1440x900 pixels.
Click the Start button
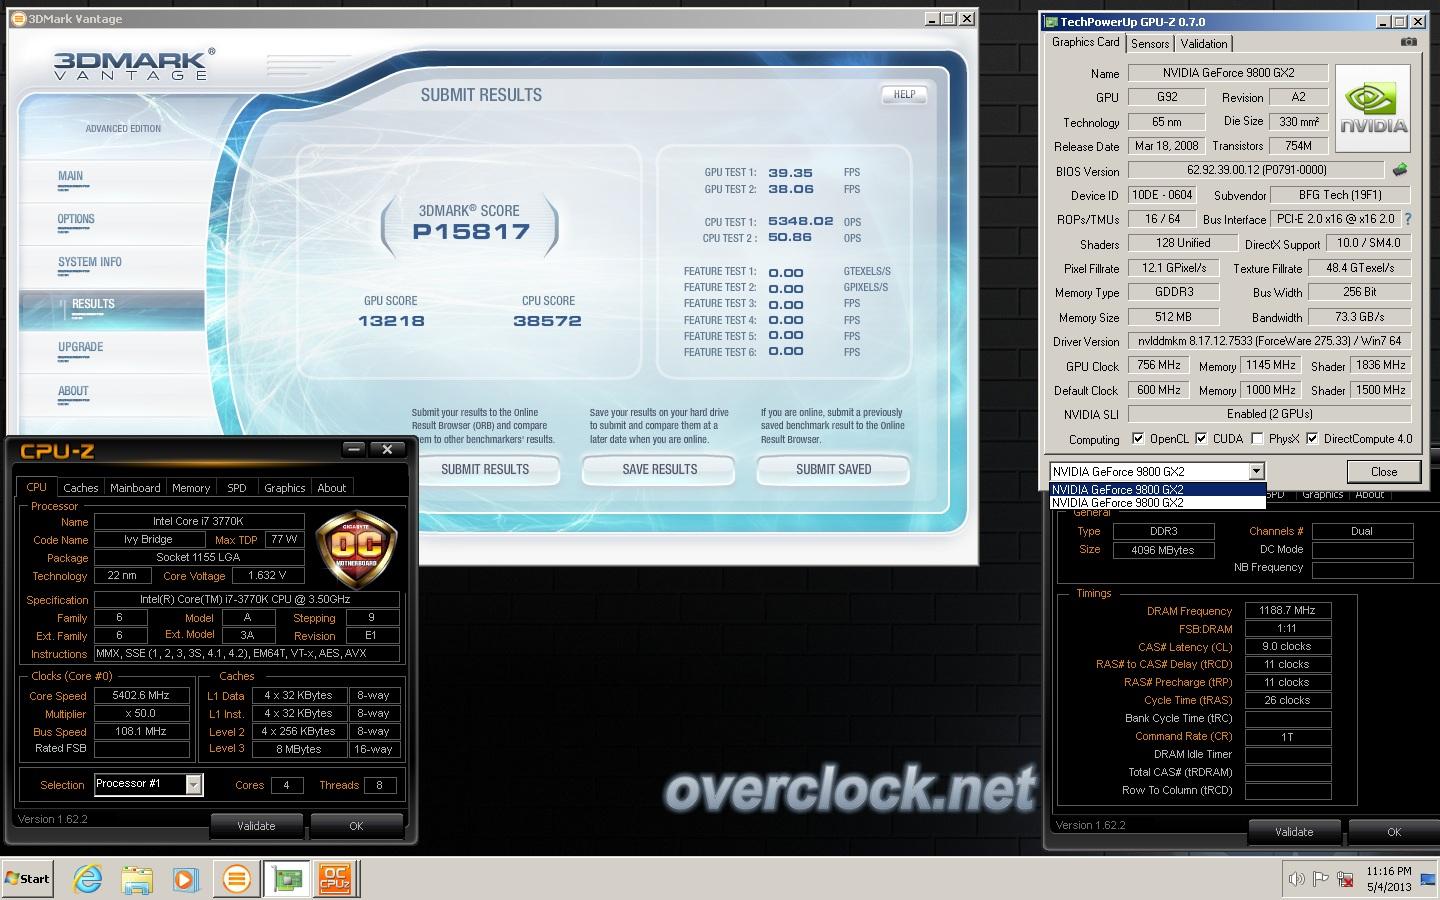(x=27, y=879)
